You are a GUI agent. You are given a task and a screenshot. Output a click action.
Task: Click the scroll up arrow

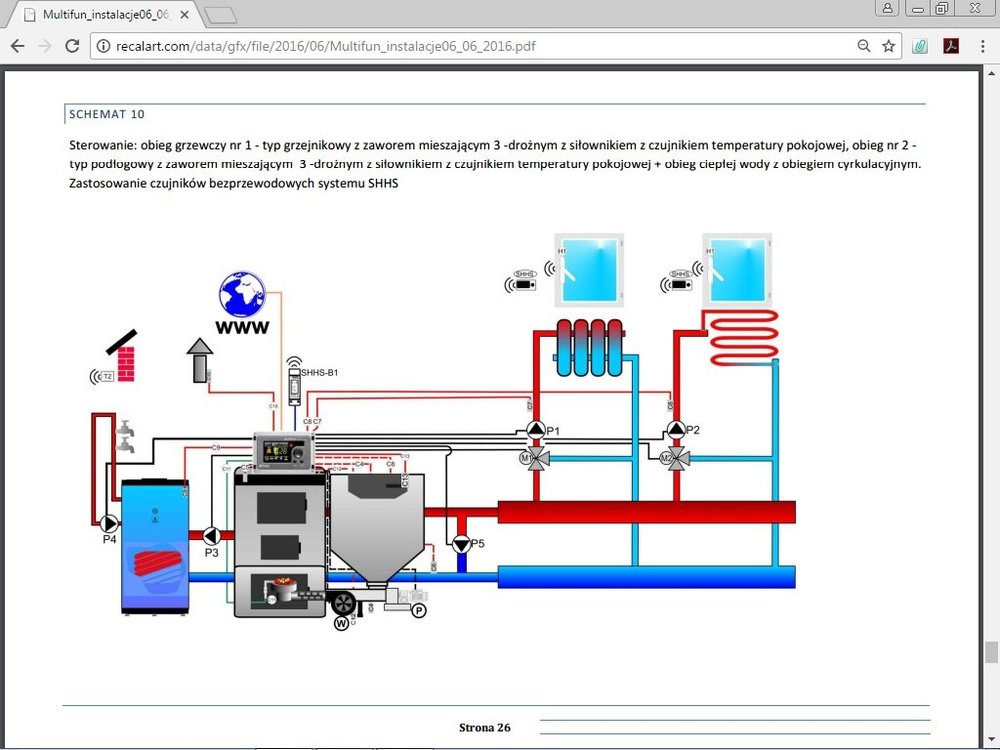point(991,74)
